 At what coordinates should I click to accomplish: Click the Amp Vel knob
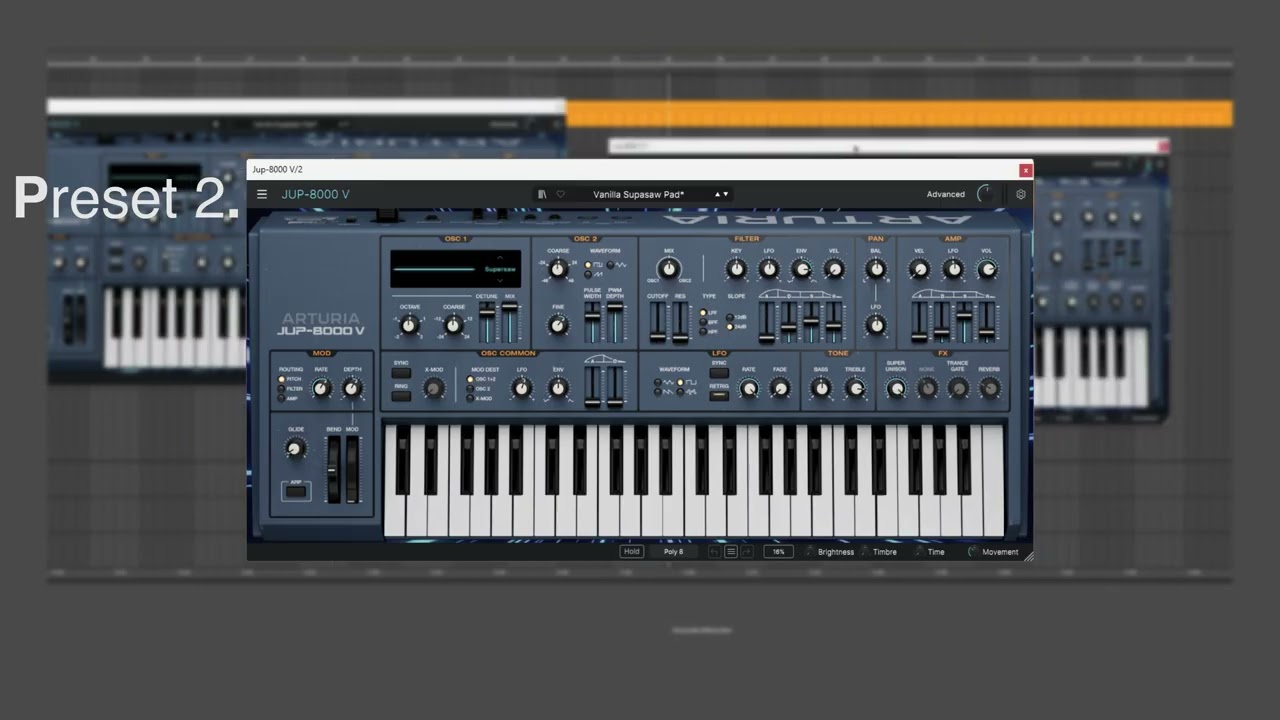919,268
